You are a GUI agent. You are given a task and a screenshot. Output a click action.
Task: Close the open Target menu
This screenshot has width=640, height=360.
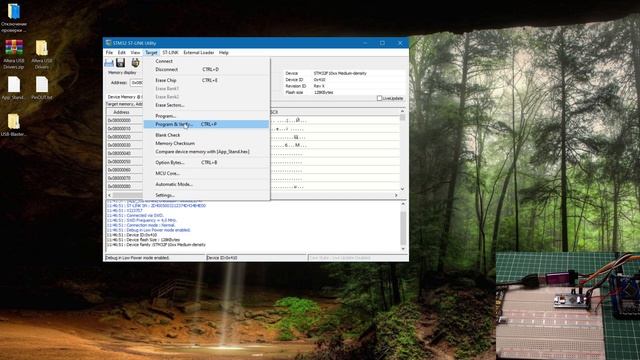[x=151, y=53]
